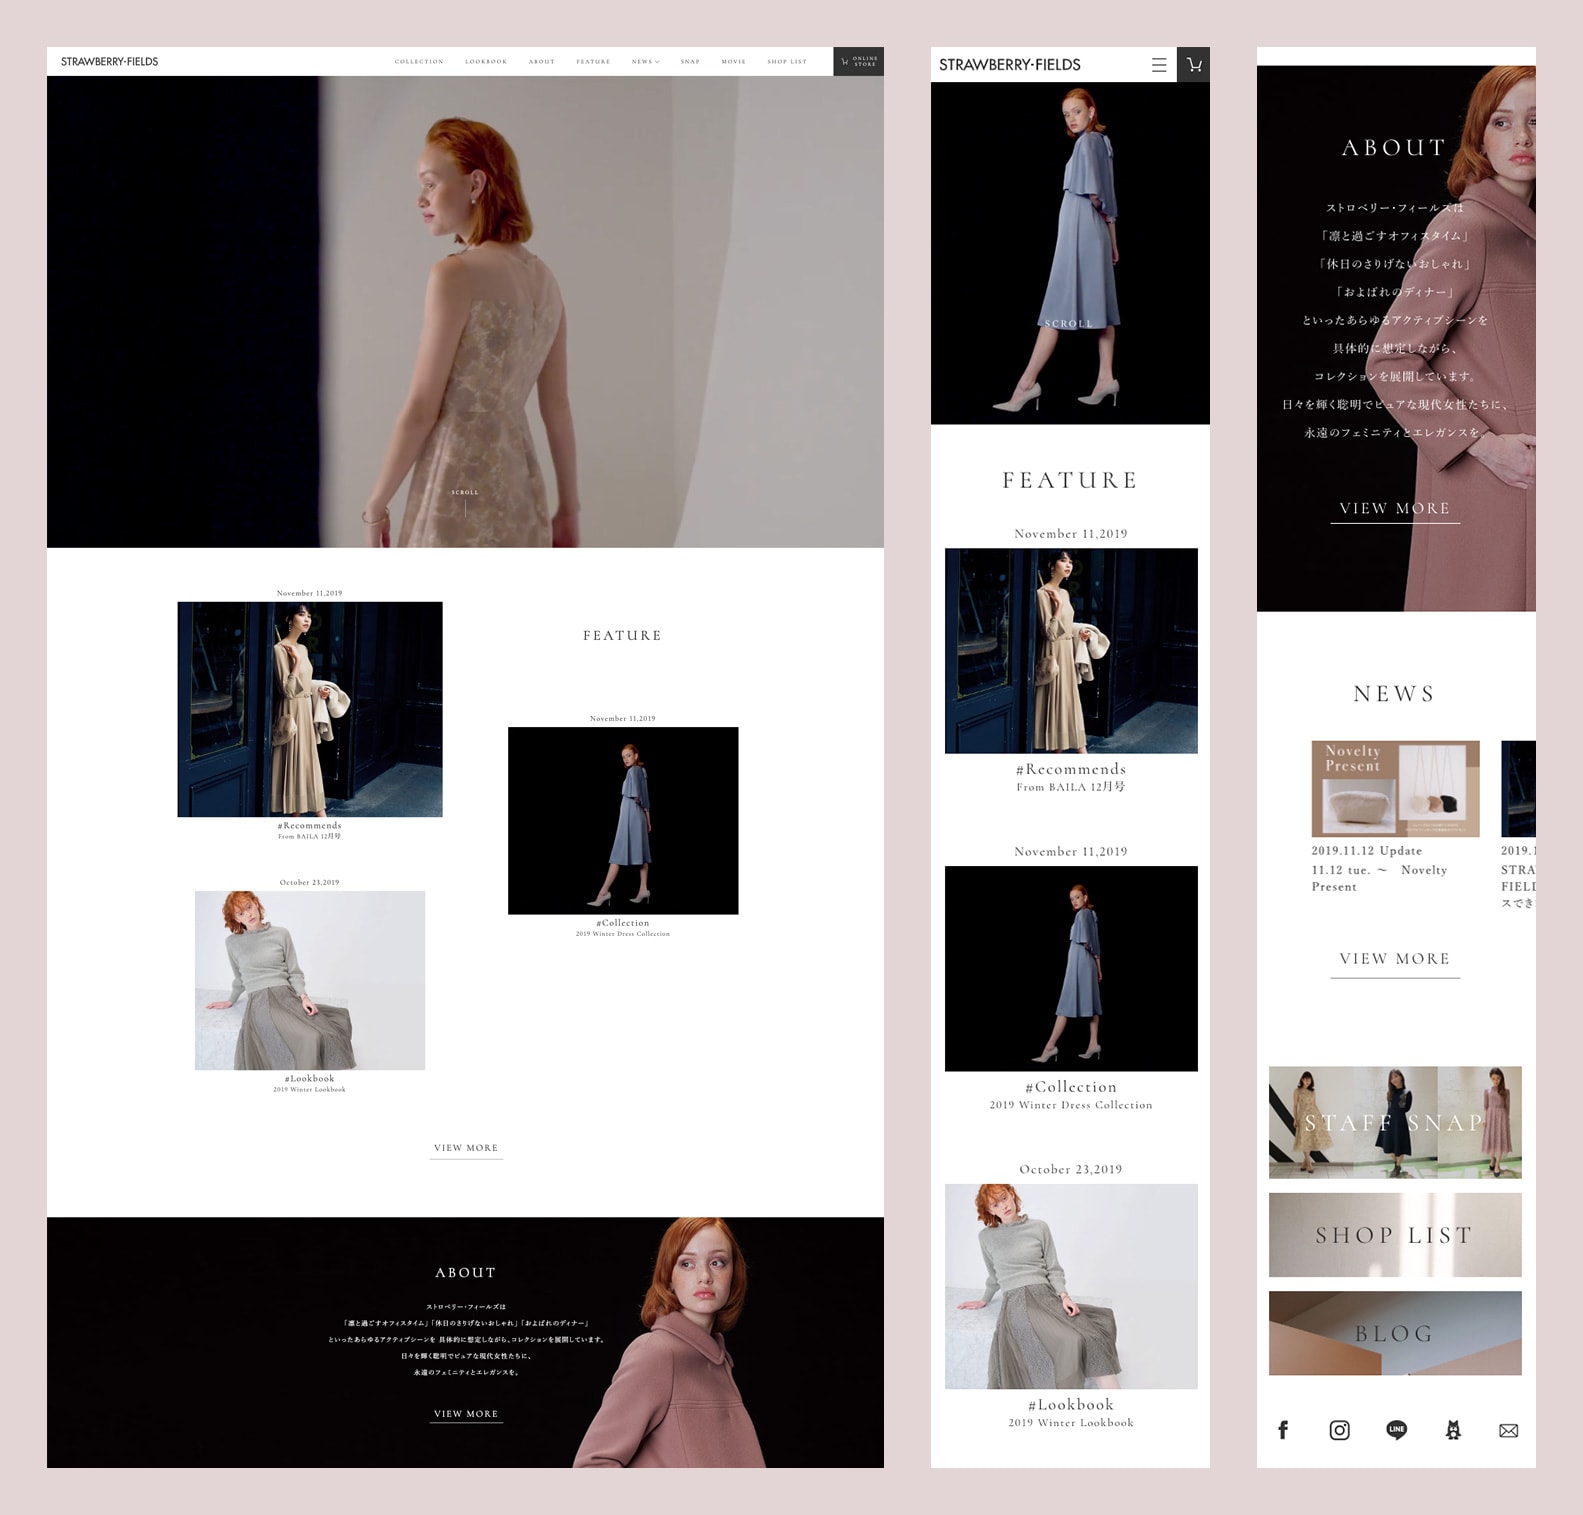Open the envelope mail icon

pos(1508,1430)
